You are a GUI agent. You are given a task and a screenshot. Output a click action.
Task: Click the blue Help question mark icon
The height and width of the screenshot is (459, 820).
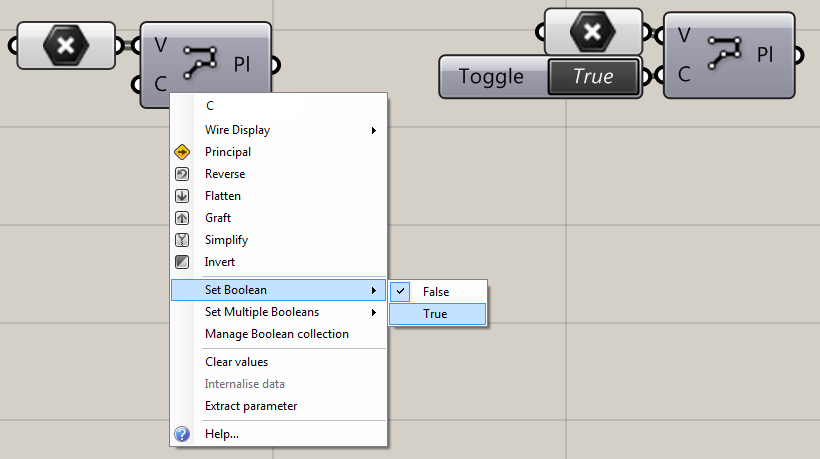[x=182, y=434]
